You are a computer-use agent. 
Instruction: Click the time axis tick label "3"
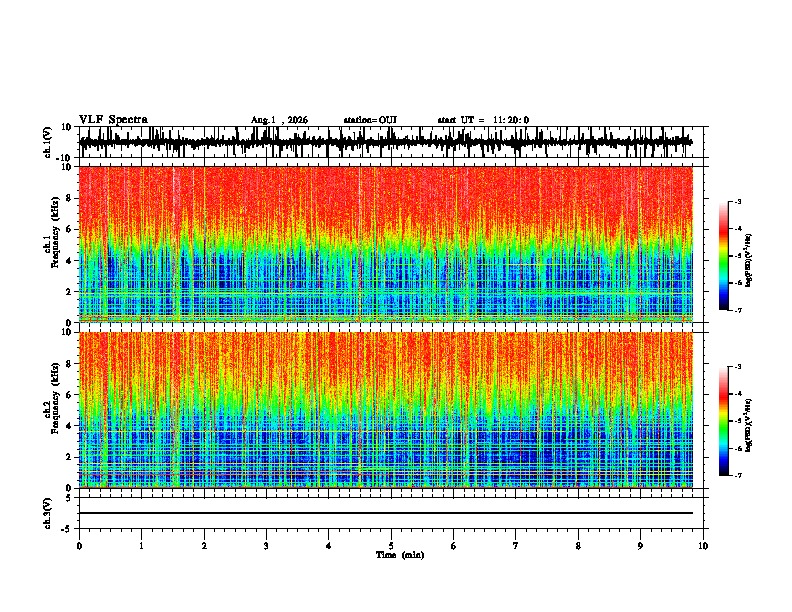point(266,546)
